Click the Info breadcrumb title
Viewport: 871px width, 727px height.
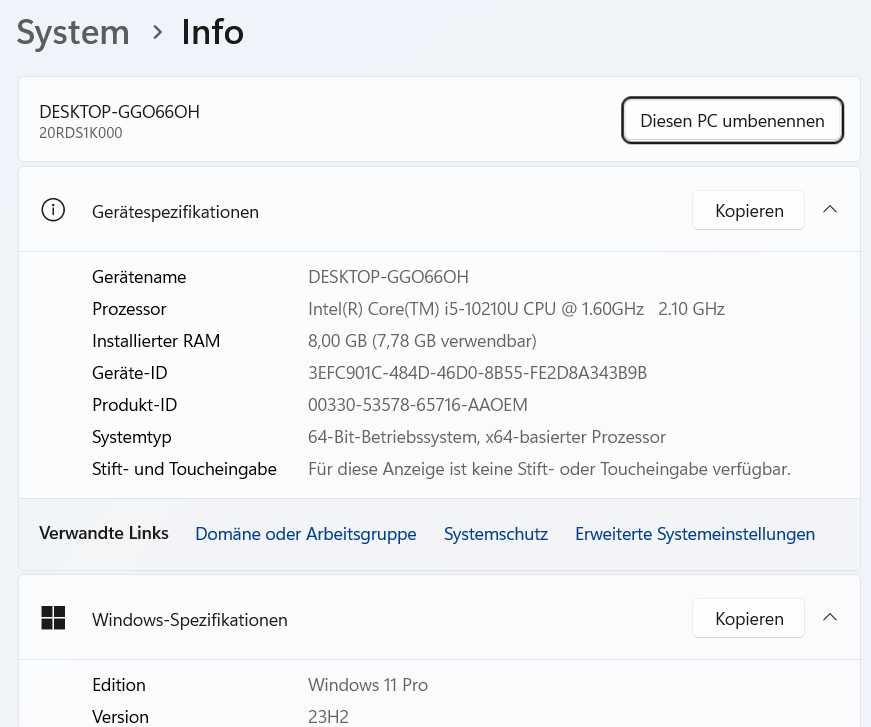point(213,32)
